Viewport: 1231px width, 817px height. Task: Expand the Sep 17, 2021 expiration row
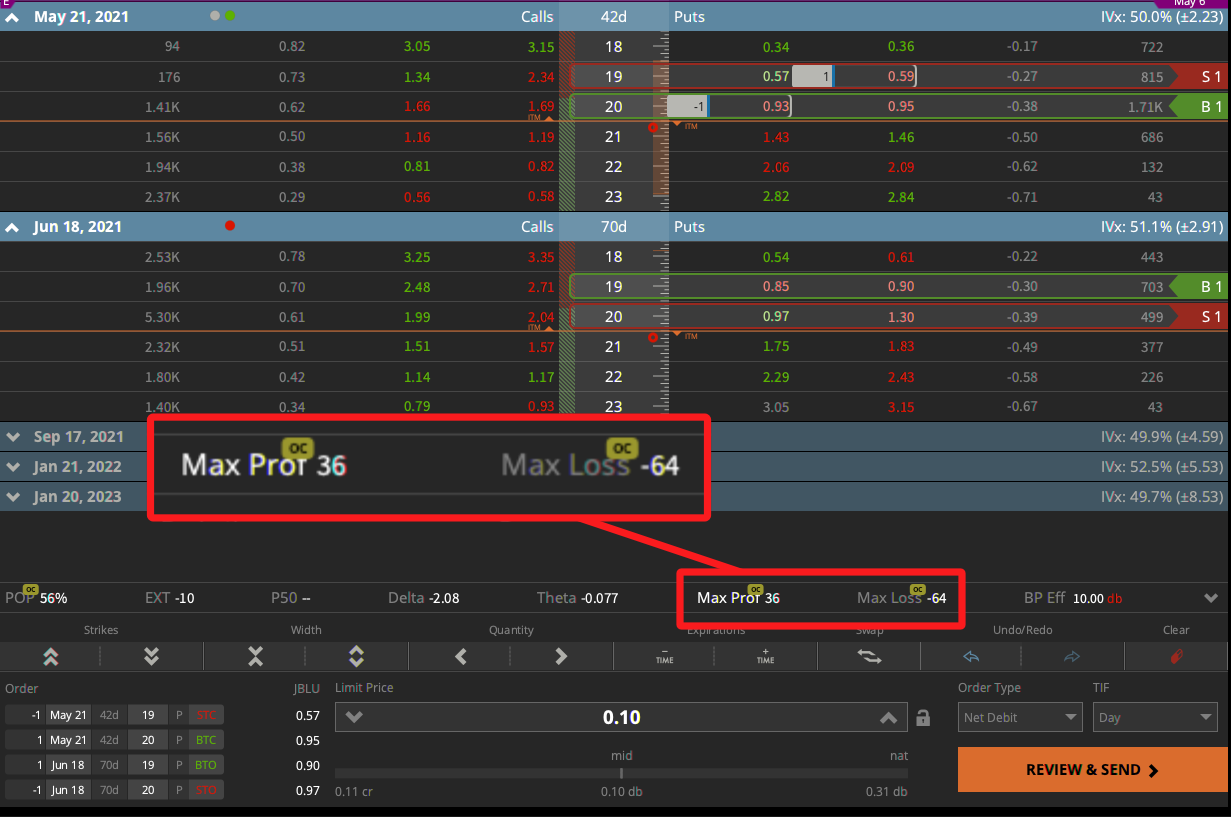(13, 436)
